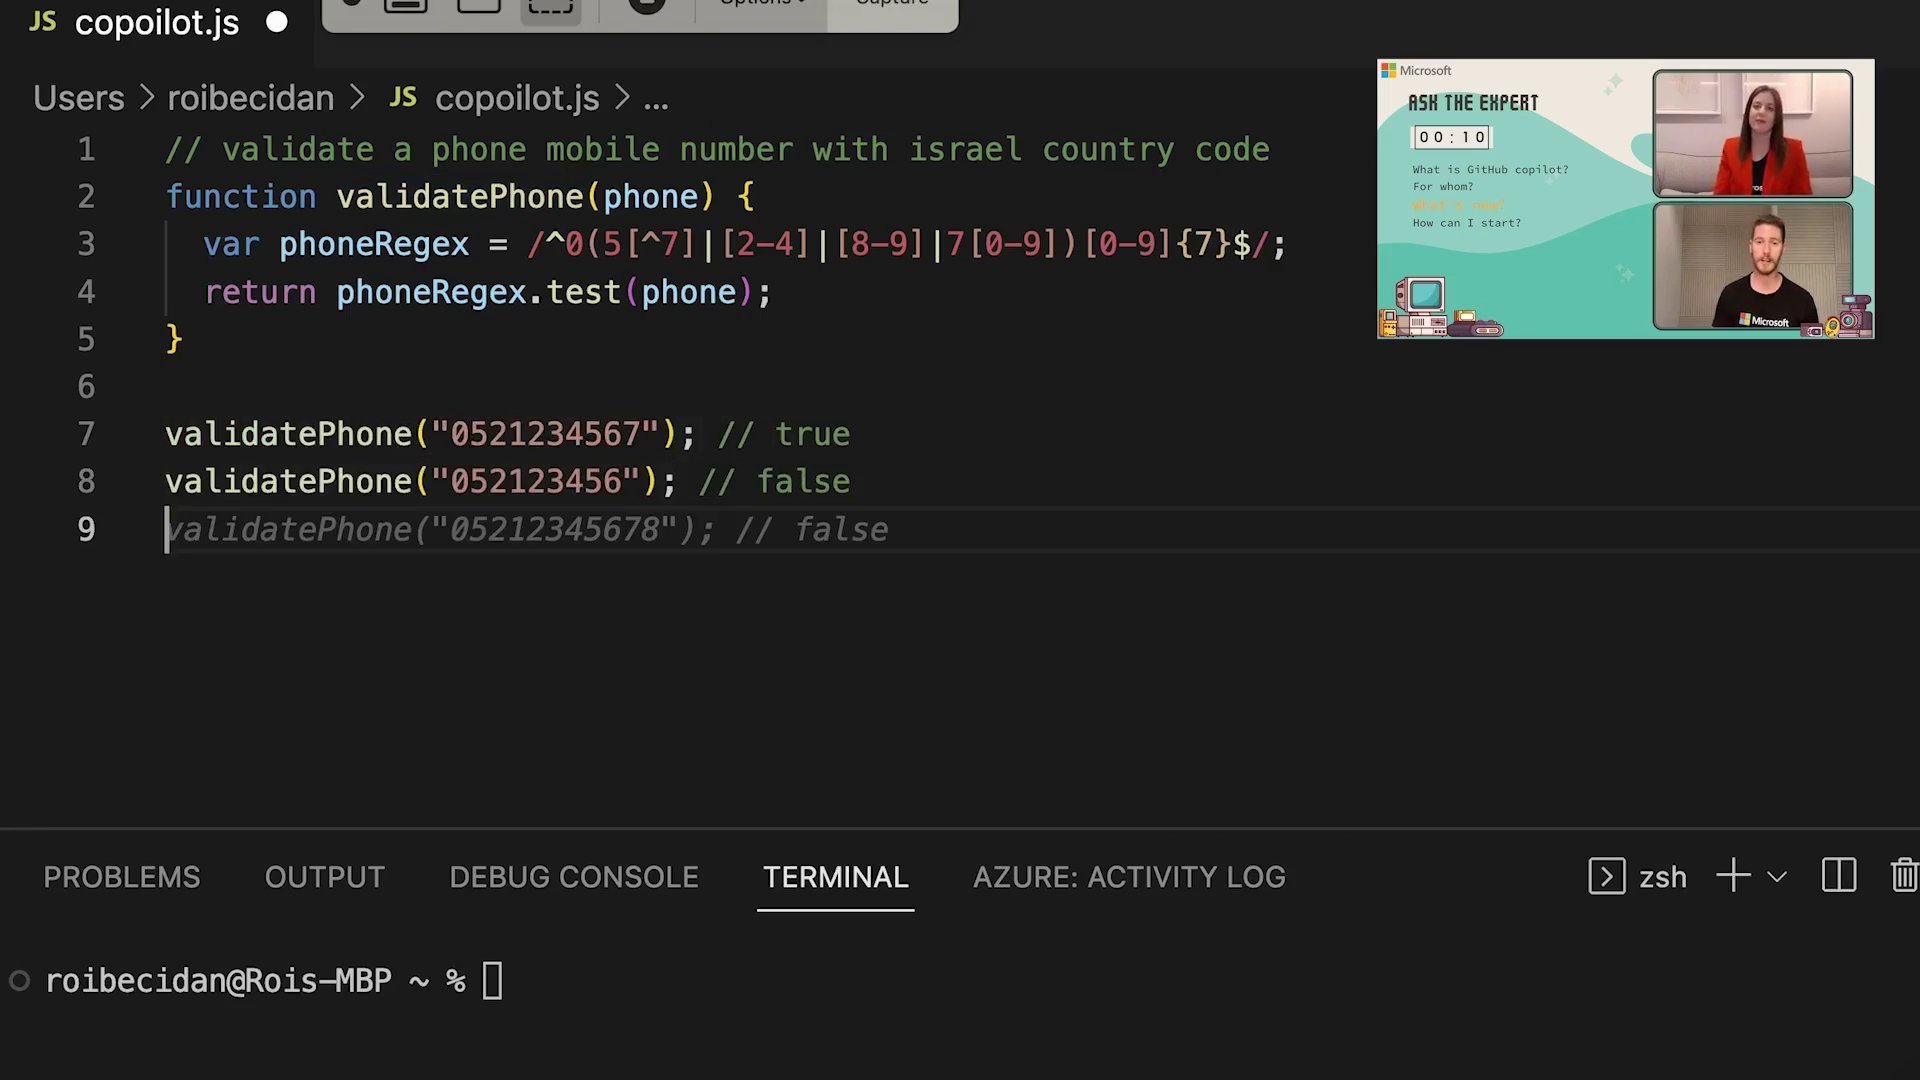Open the DEBUG CONSOLE tab
Image resolution: width=1920 pixels, height=1080 pixels.
point(573,877)
